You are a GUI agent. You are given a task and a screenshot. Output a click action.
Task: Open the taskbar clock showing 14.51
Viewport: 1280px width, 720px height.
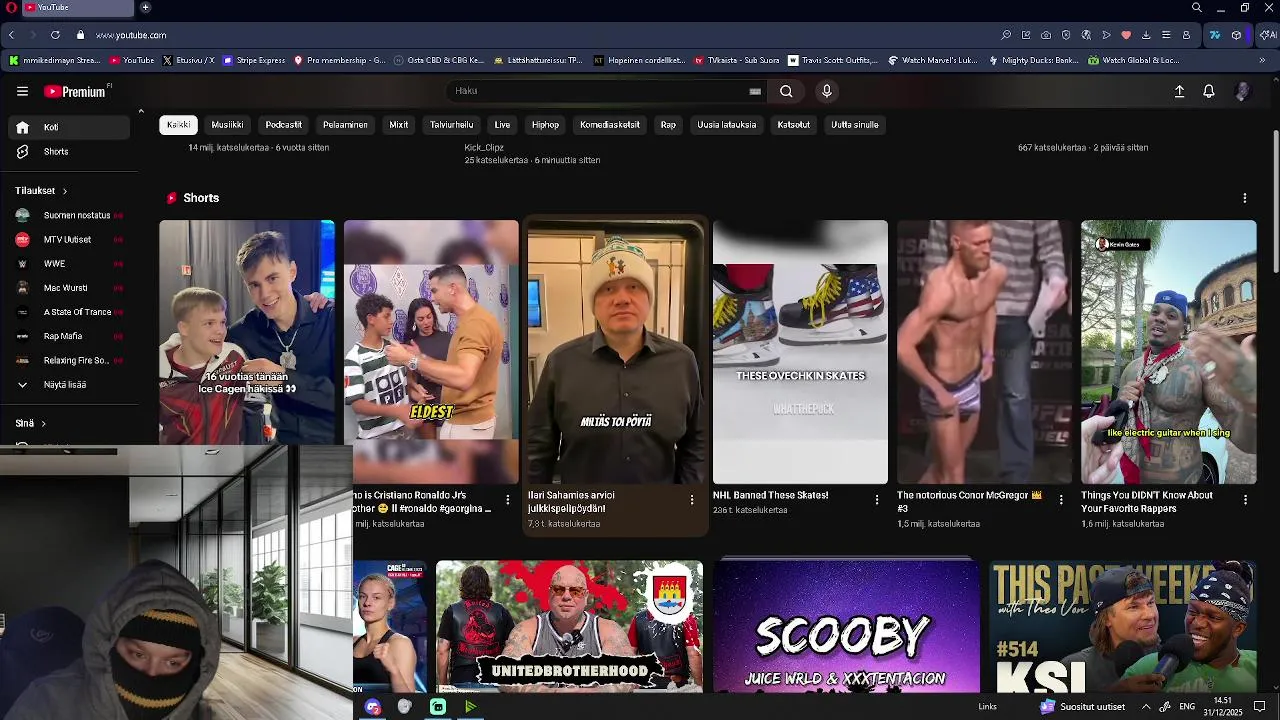point(1222,706)
